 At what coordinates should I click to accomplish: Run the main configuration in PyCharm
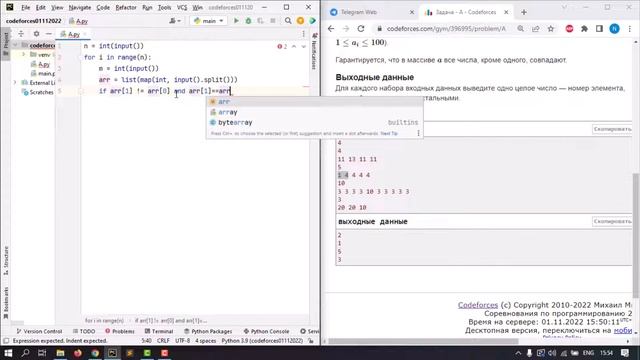tap(236, 20)
